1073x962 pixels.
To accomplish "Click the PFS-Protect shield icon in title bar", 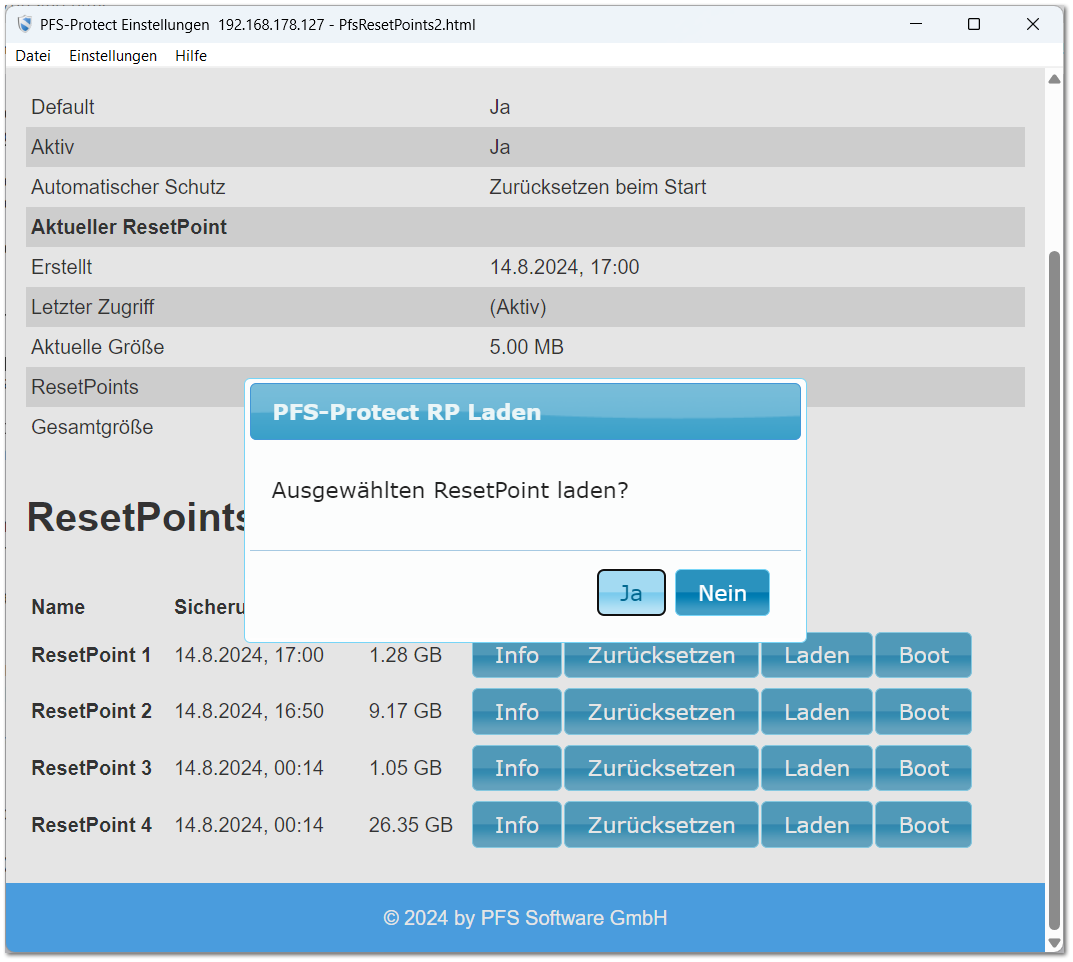I will pyautogui.click(x=25, y=24).
